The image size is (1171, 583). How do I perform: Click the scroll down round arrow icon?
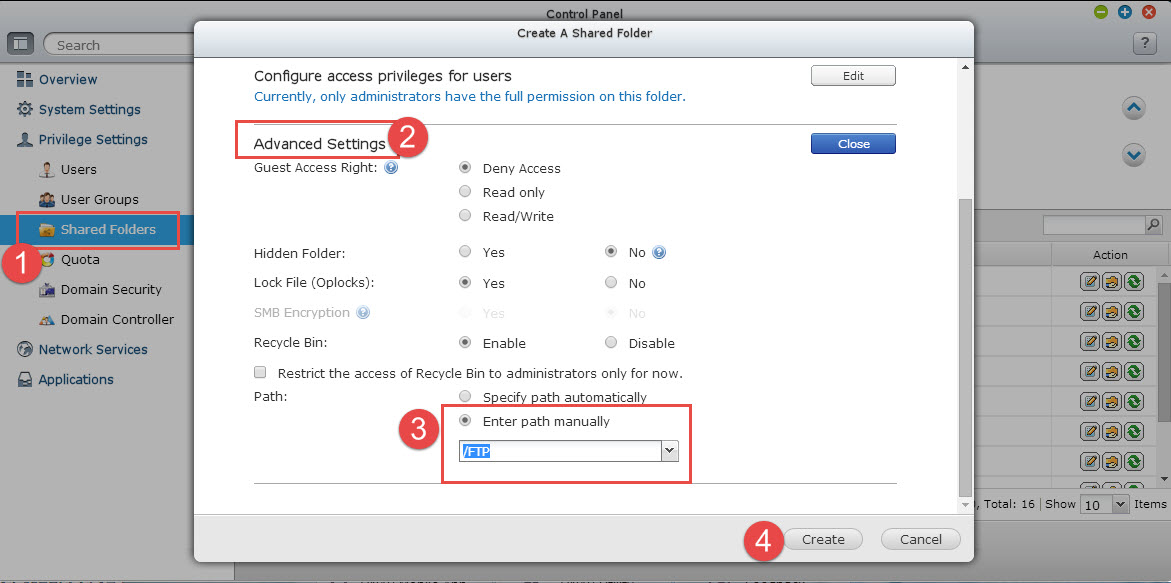coord(1133,155)
